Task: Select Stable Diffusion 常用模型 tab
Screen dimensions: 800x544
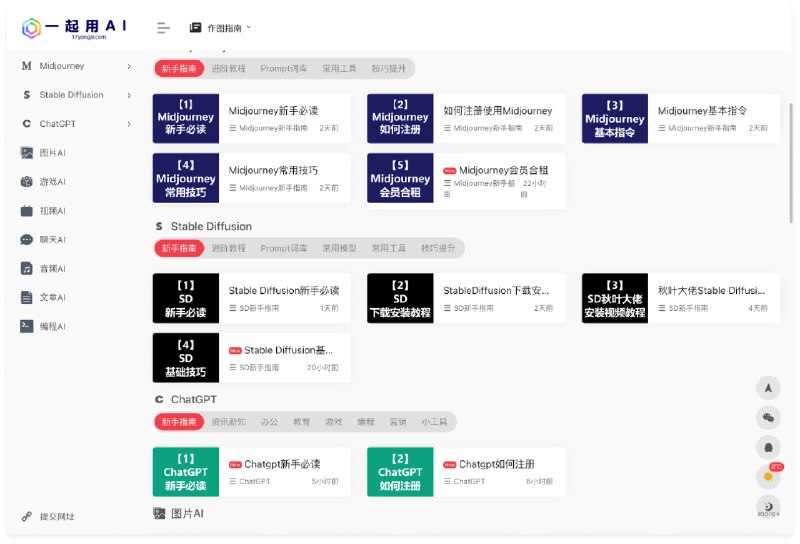Action: pyautogui.click(x=339, y=248)
